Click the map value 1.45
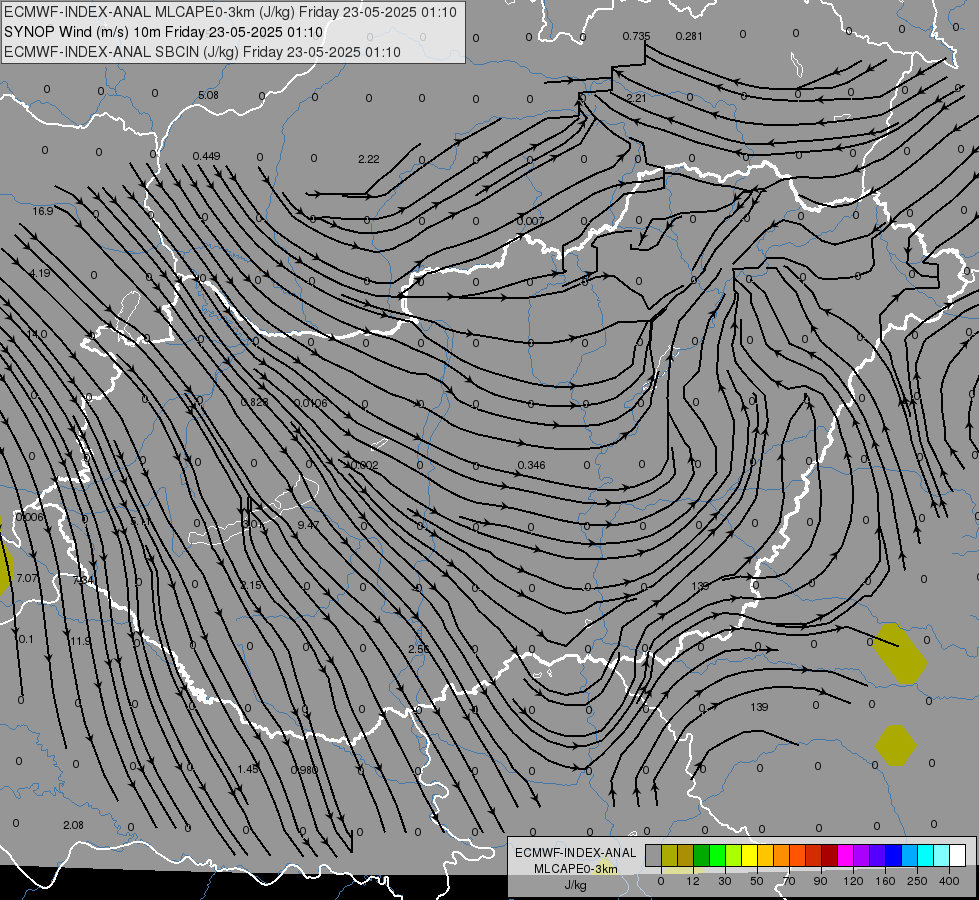The height and width of the screenshot is (900, 979). [248, 769]
